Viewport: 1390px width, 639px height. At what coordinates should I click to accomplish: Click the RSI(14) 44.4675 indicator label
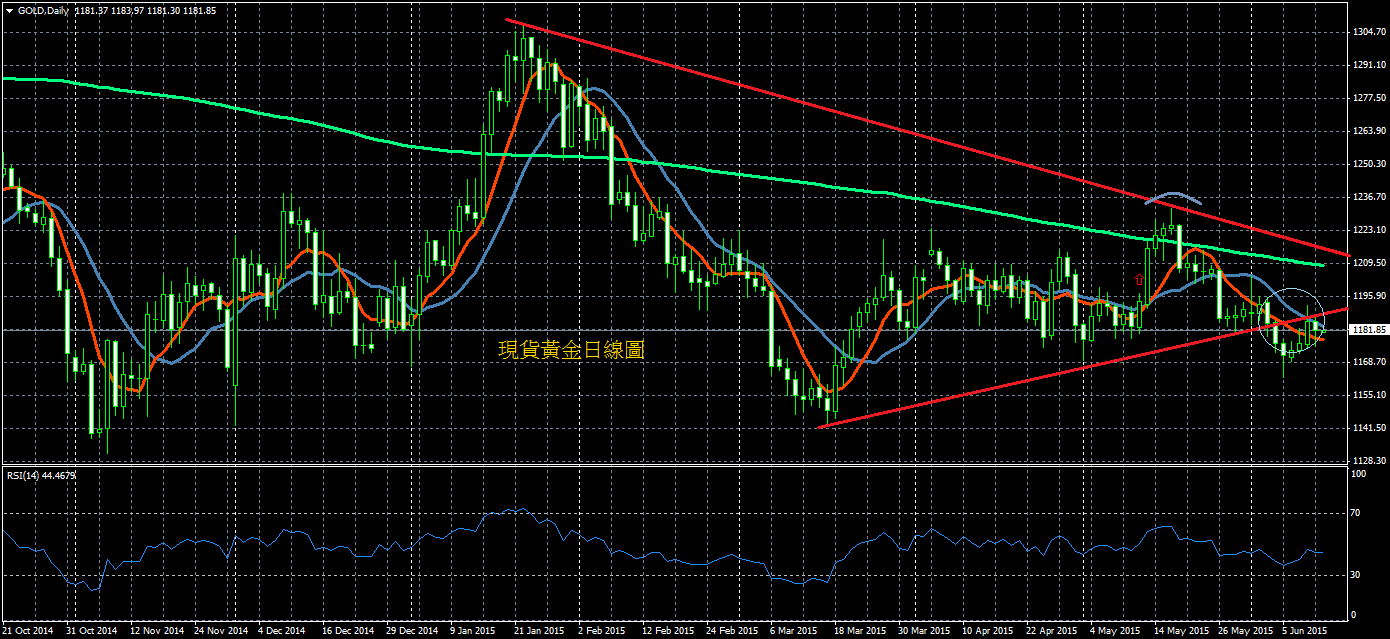[39, 475]
